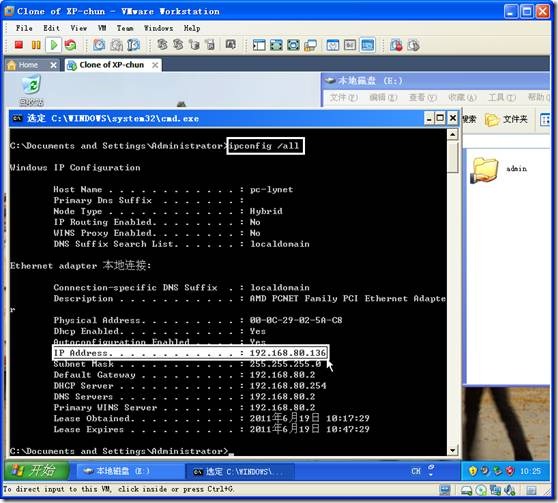Open the View menu

coord(79,28)
